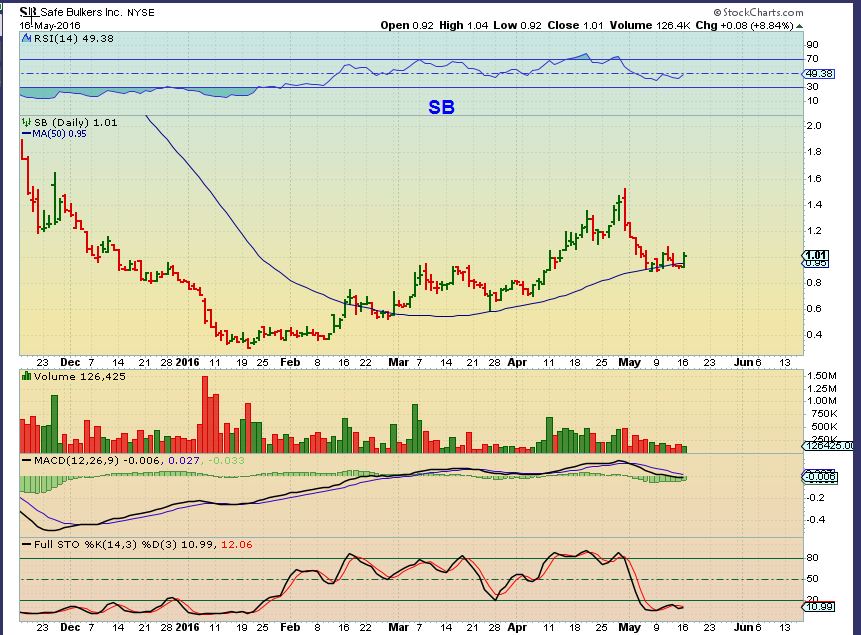Screen dimensions: 861x635
Task: Click the 50 stochastic axis label
Action: click(812, 579)
